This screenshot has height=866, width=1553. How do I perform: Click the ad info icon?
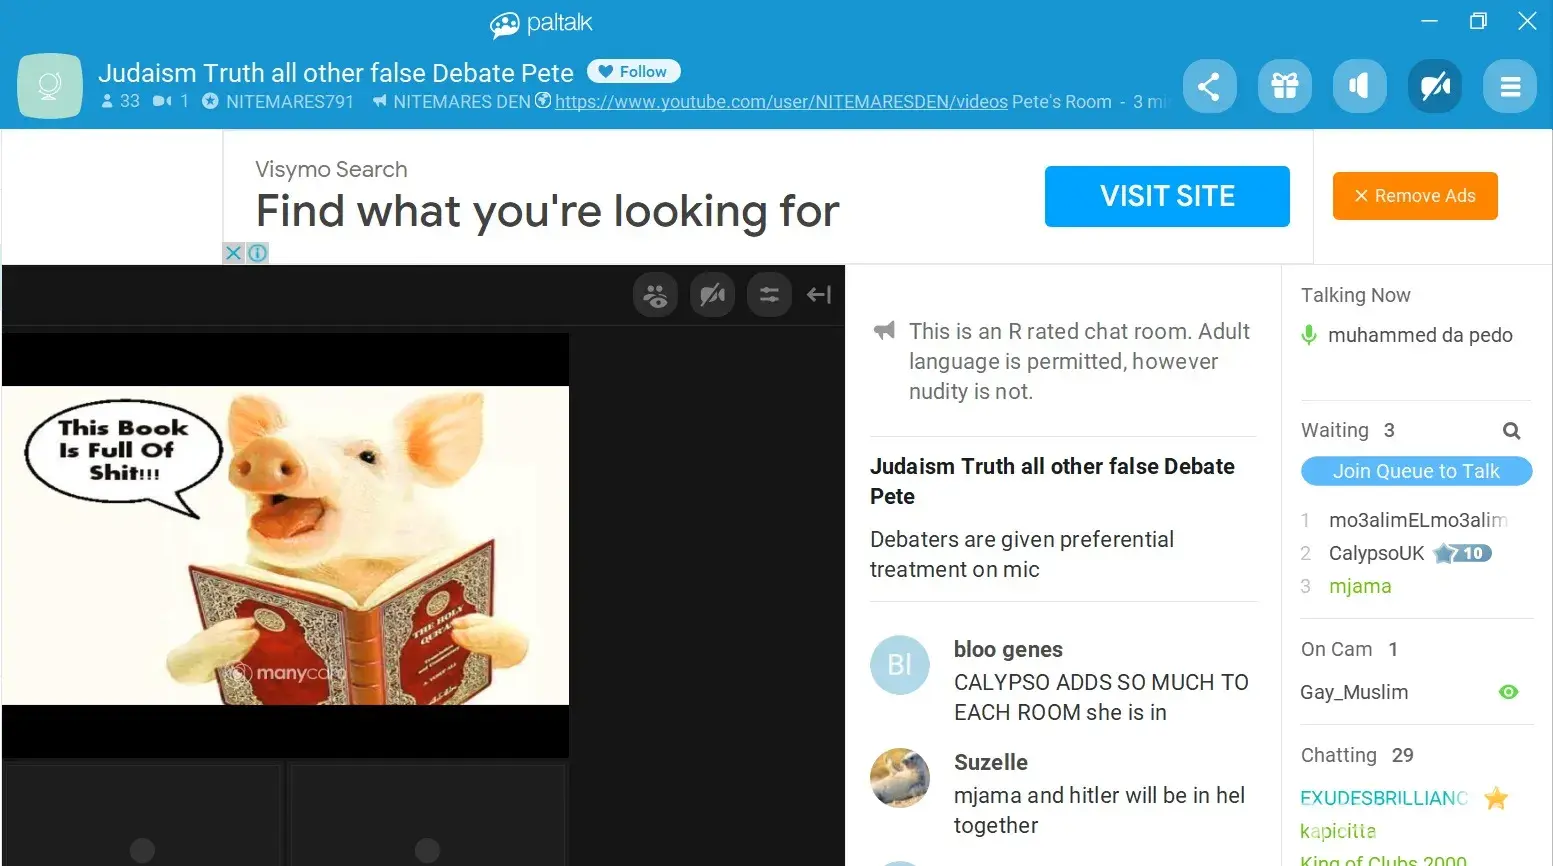point(257,253)
